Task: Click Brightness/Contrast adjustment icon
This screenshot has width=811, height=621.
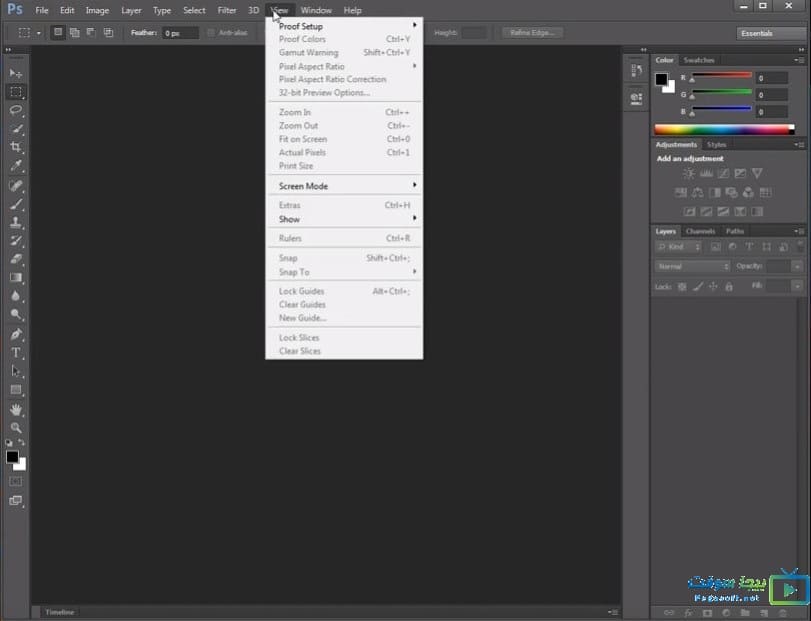Action: (689, 174)
